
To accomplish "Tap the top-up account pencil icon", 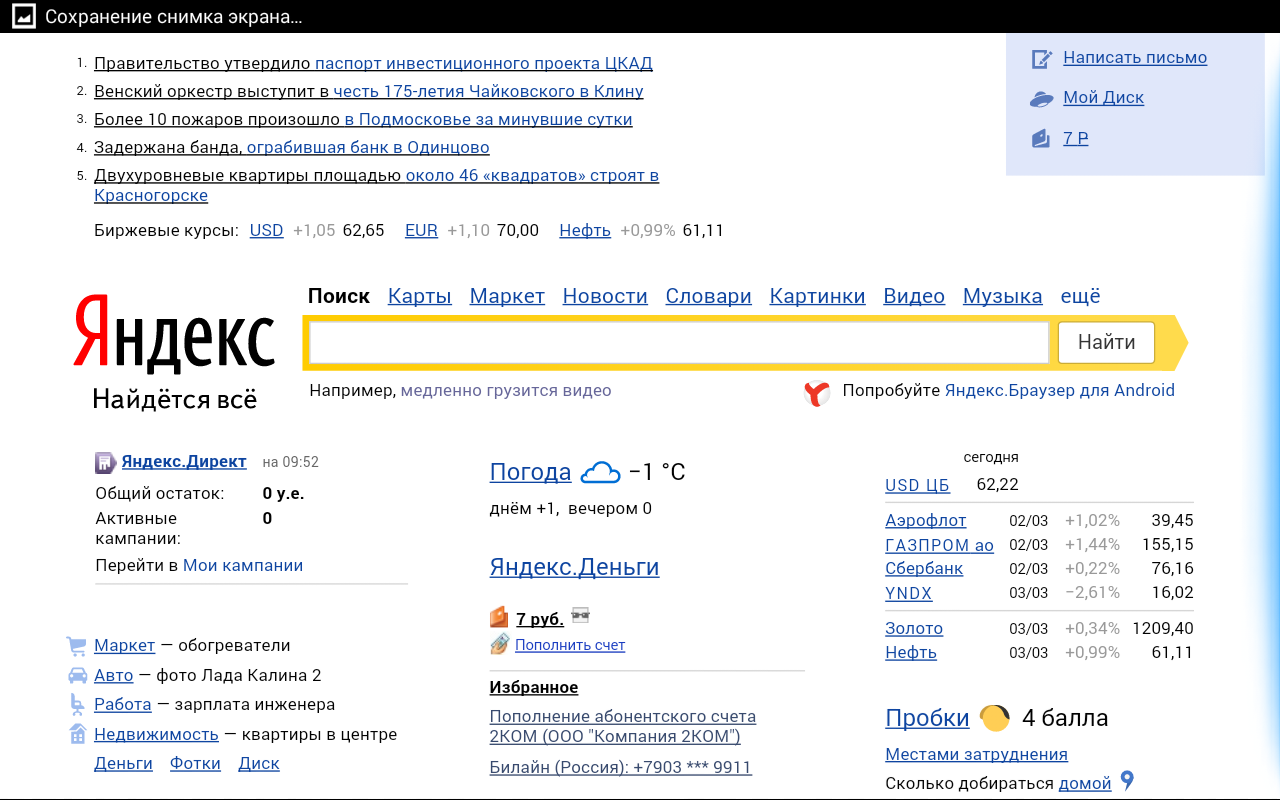I will click(x=500, y=644).
